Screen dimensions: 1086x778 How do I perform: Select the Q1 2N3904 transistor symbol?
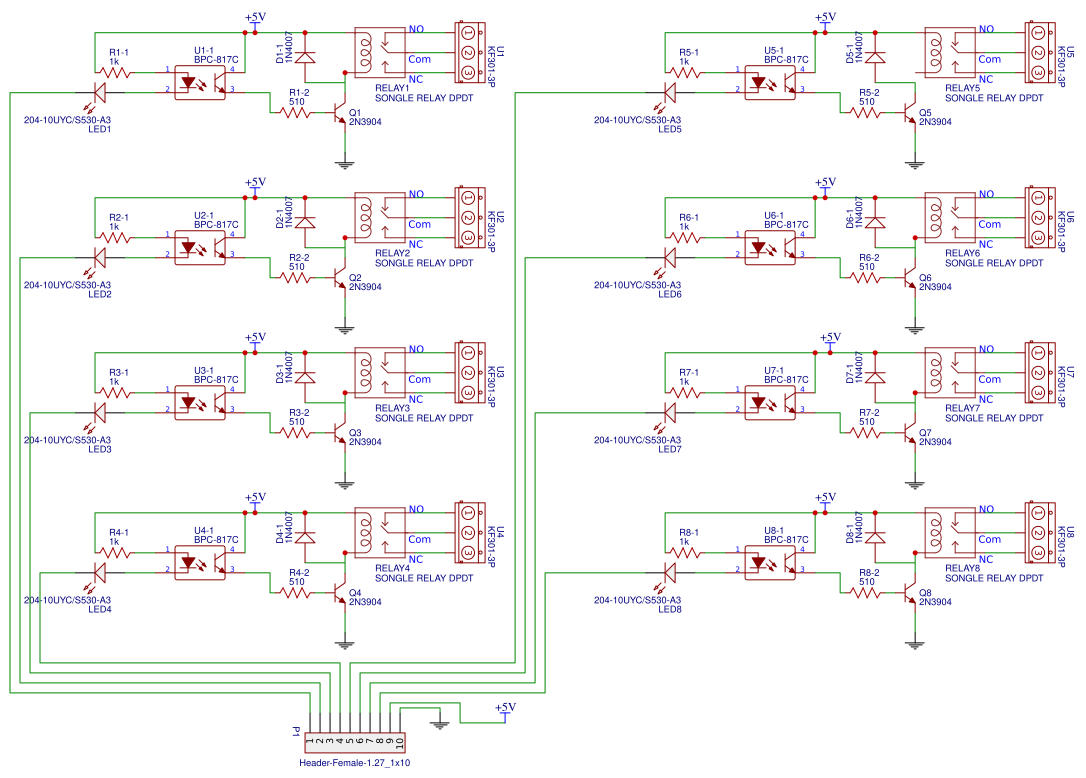339,112
